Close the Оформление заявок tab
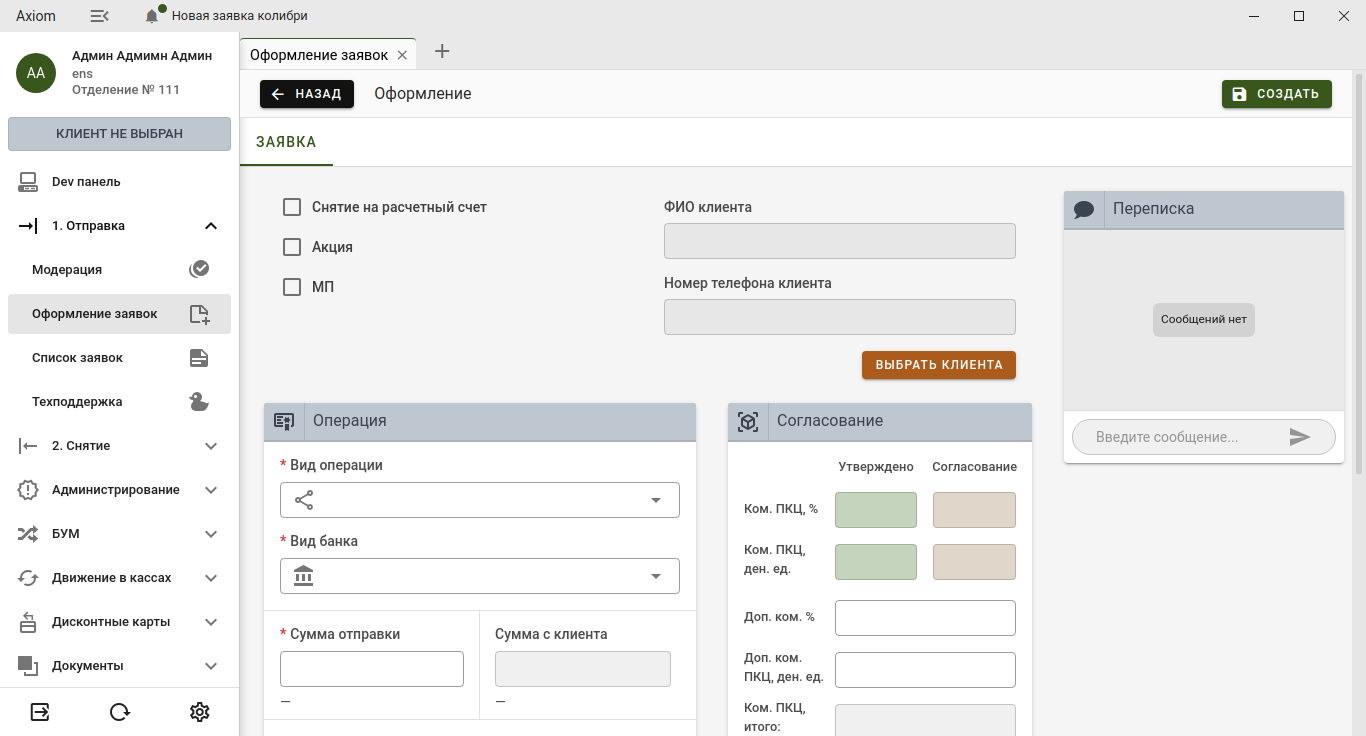The width and height of the screenshot is (1366, 736). click(402, 55)
